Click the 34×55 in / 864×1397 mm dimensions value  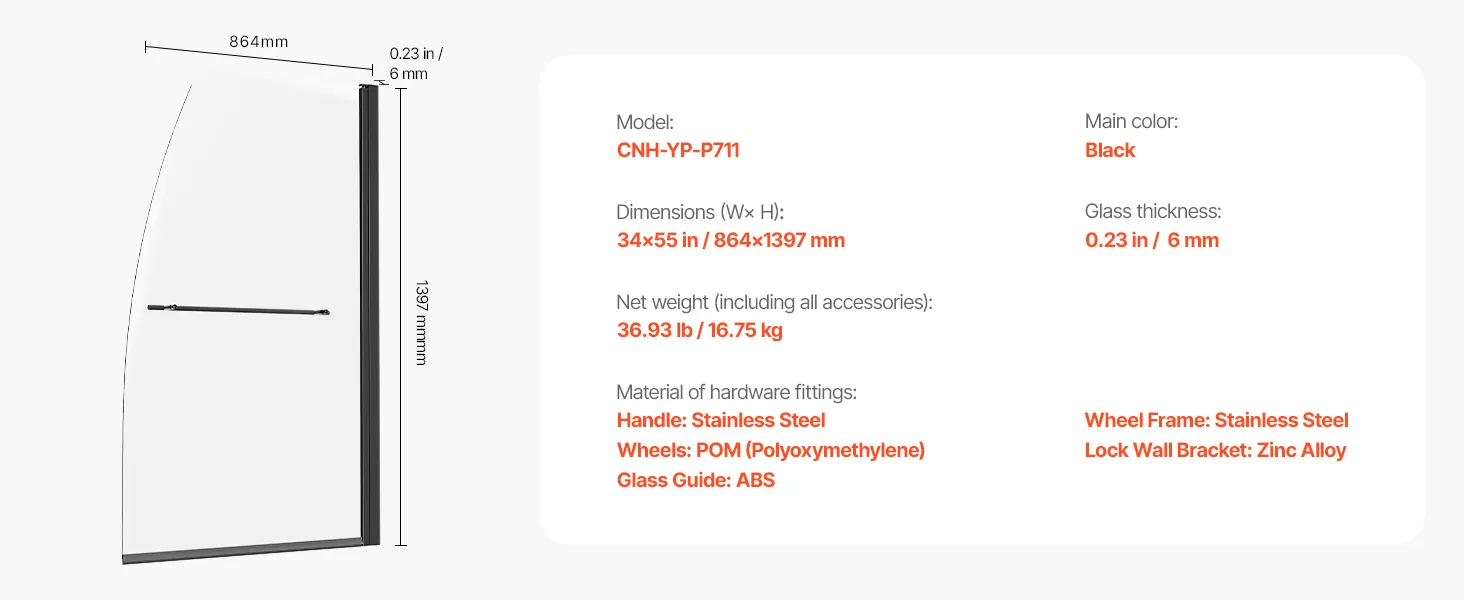coord(730,241)
